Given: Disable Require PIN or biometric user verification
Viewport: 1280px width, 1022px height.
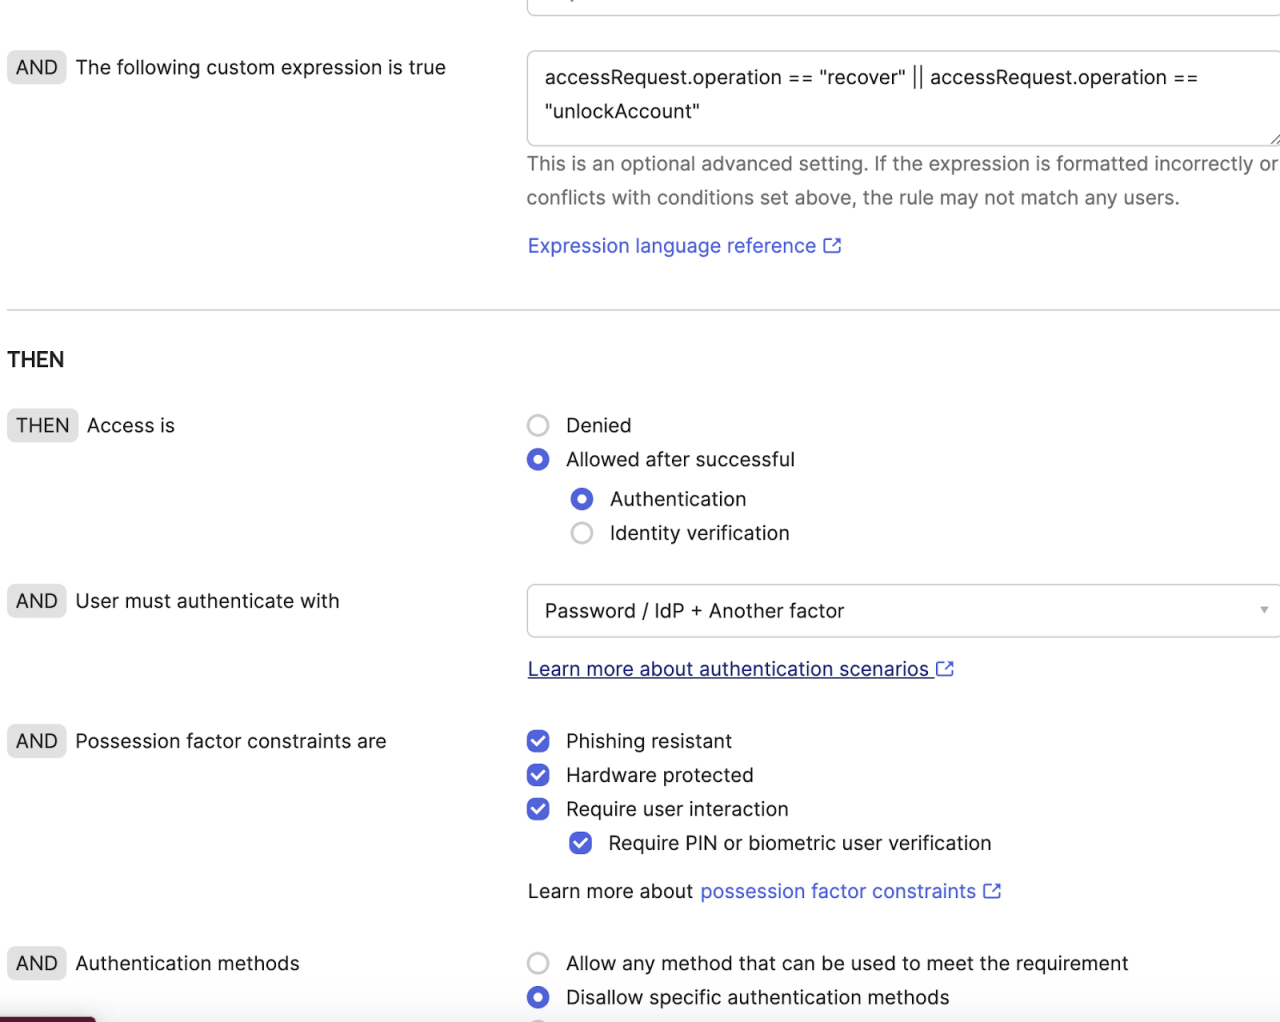Looking at the screenshot, I should [581, 843].
